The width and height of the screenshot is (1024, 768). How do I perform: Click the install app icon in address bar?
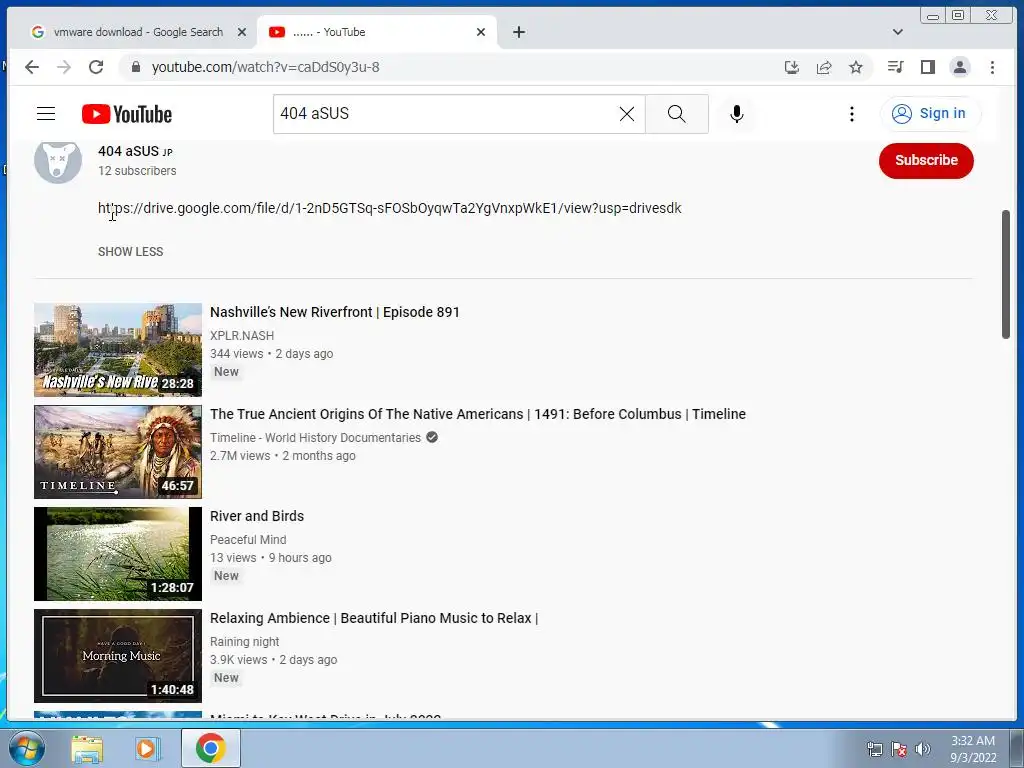click(792, 67)
